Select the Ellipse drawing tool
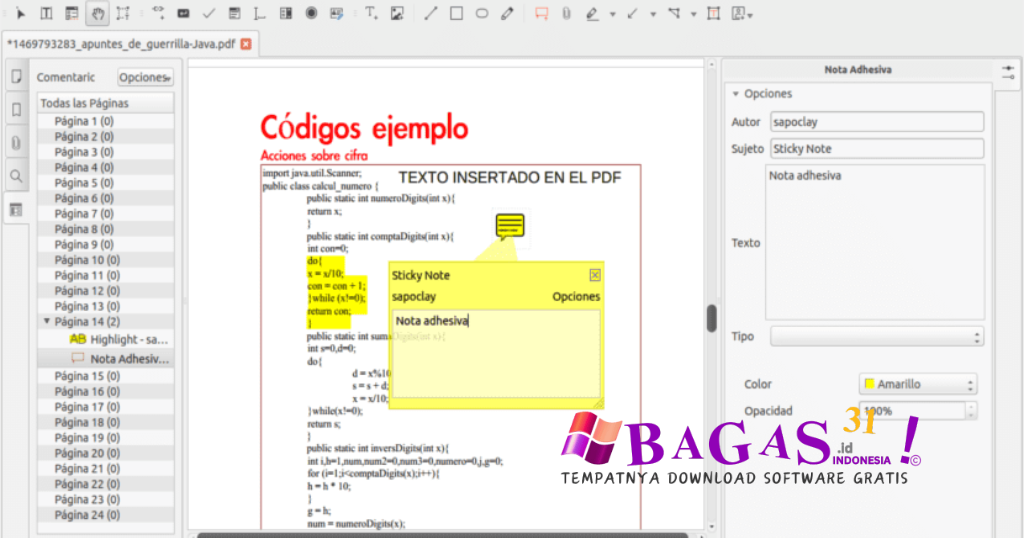 point(482,13)
